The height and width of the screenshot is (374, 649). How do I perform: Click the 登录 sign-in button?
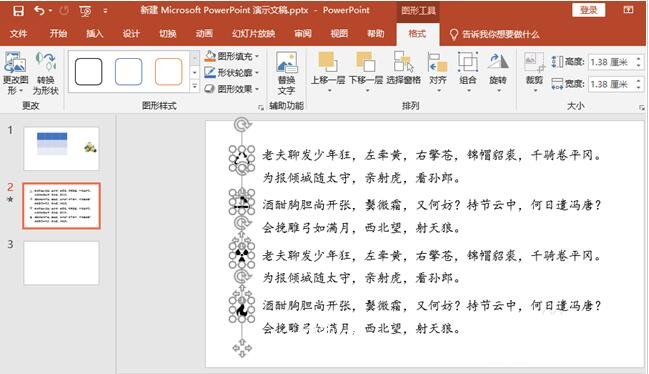pos(589,10)
